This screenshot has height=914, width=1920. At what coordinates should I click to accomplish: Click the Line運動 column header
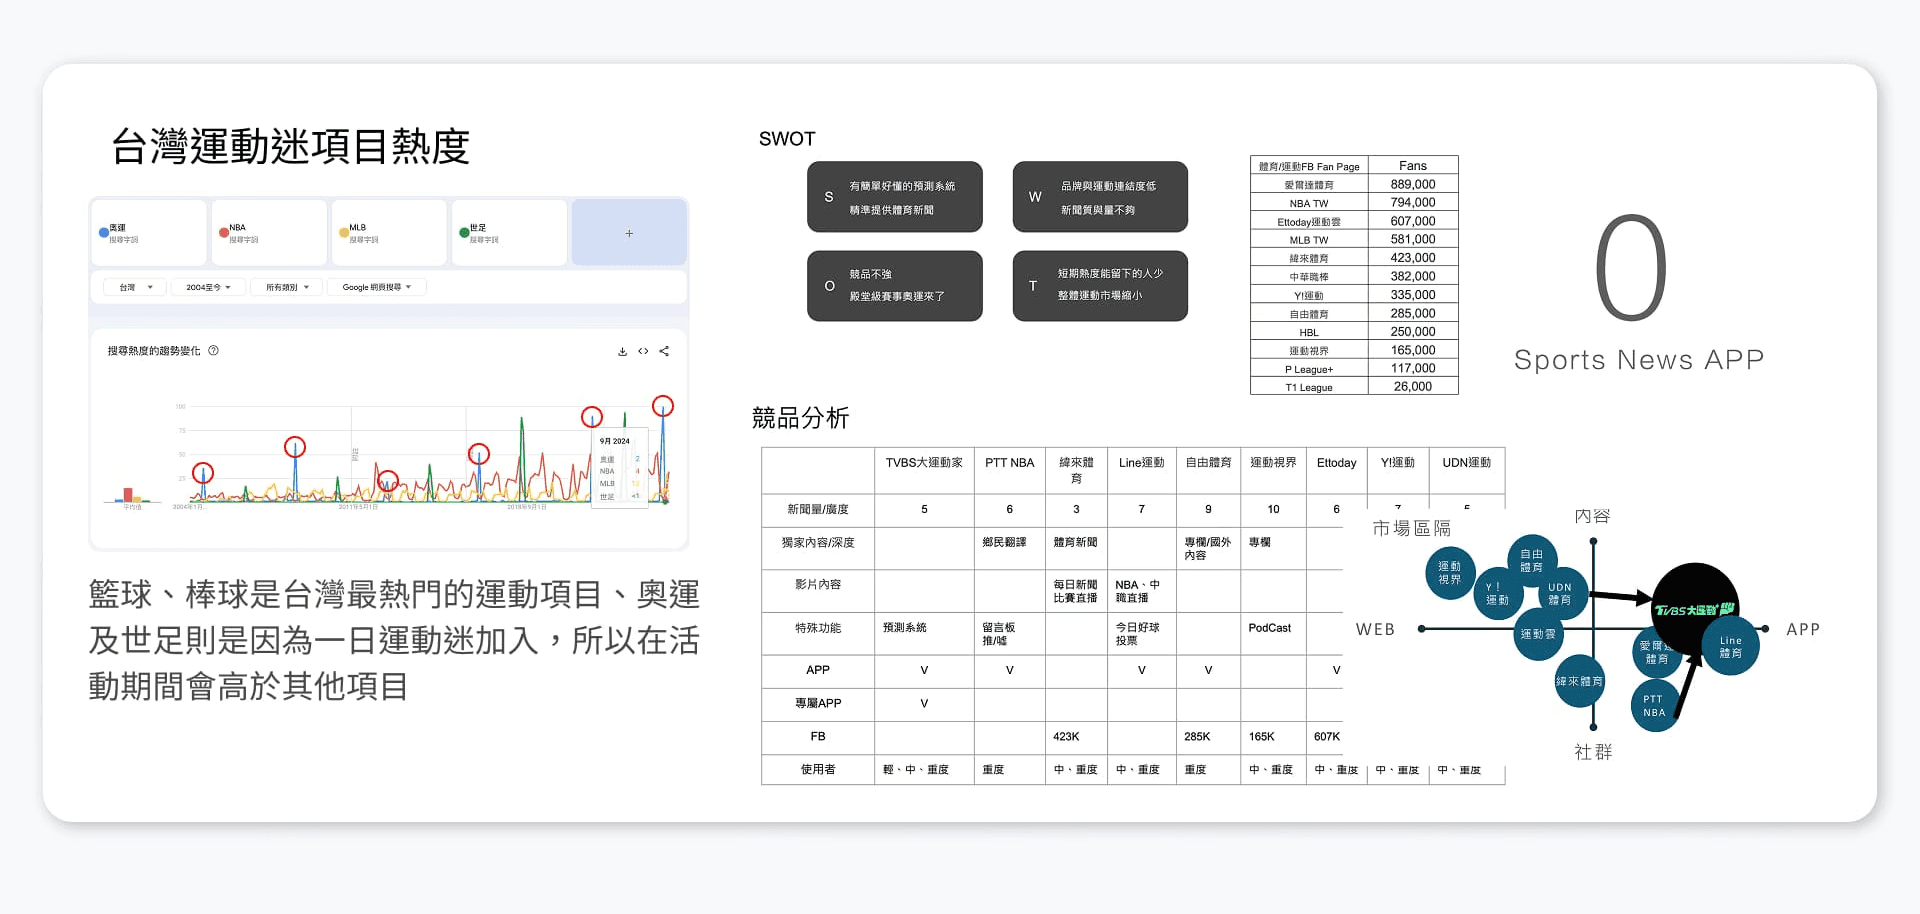(1141, 463)
